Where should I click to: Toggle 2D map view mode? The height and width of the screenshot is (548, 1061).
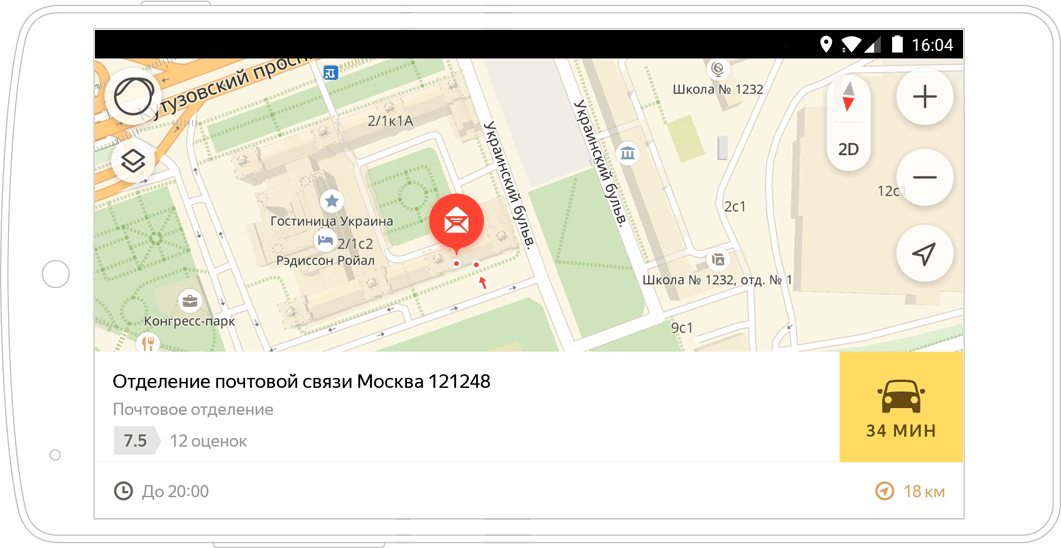[x=848, y=150]
